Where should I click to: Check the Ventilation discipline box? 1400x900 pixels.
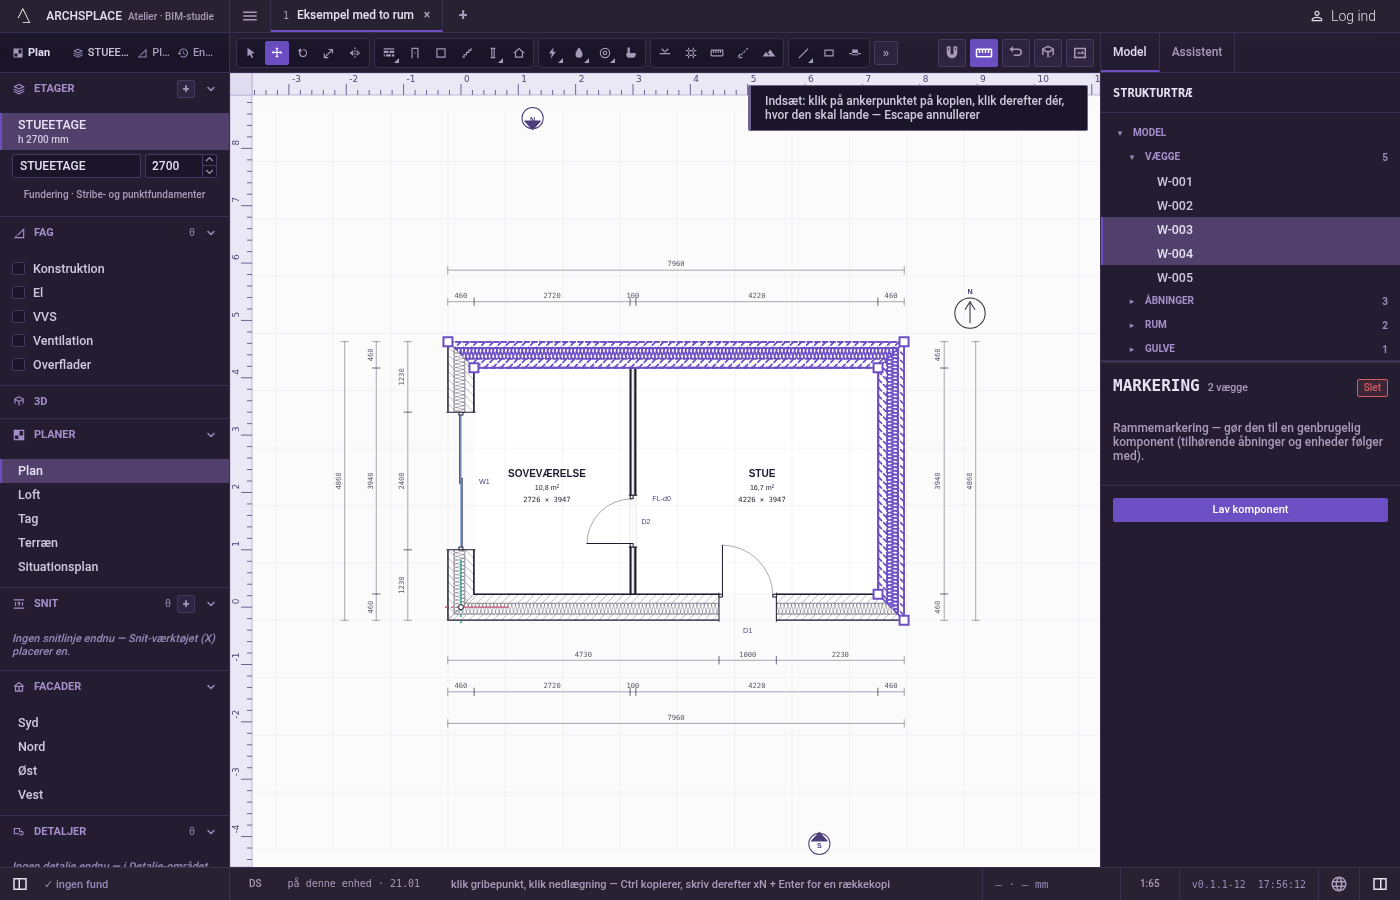click(x=18, y=340)
